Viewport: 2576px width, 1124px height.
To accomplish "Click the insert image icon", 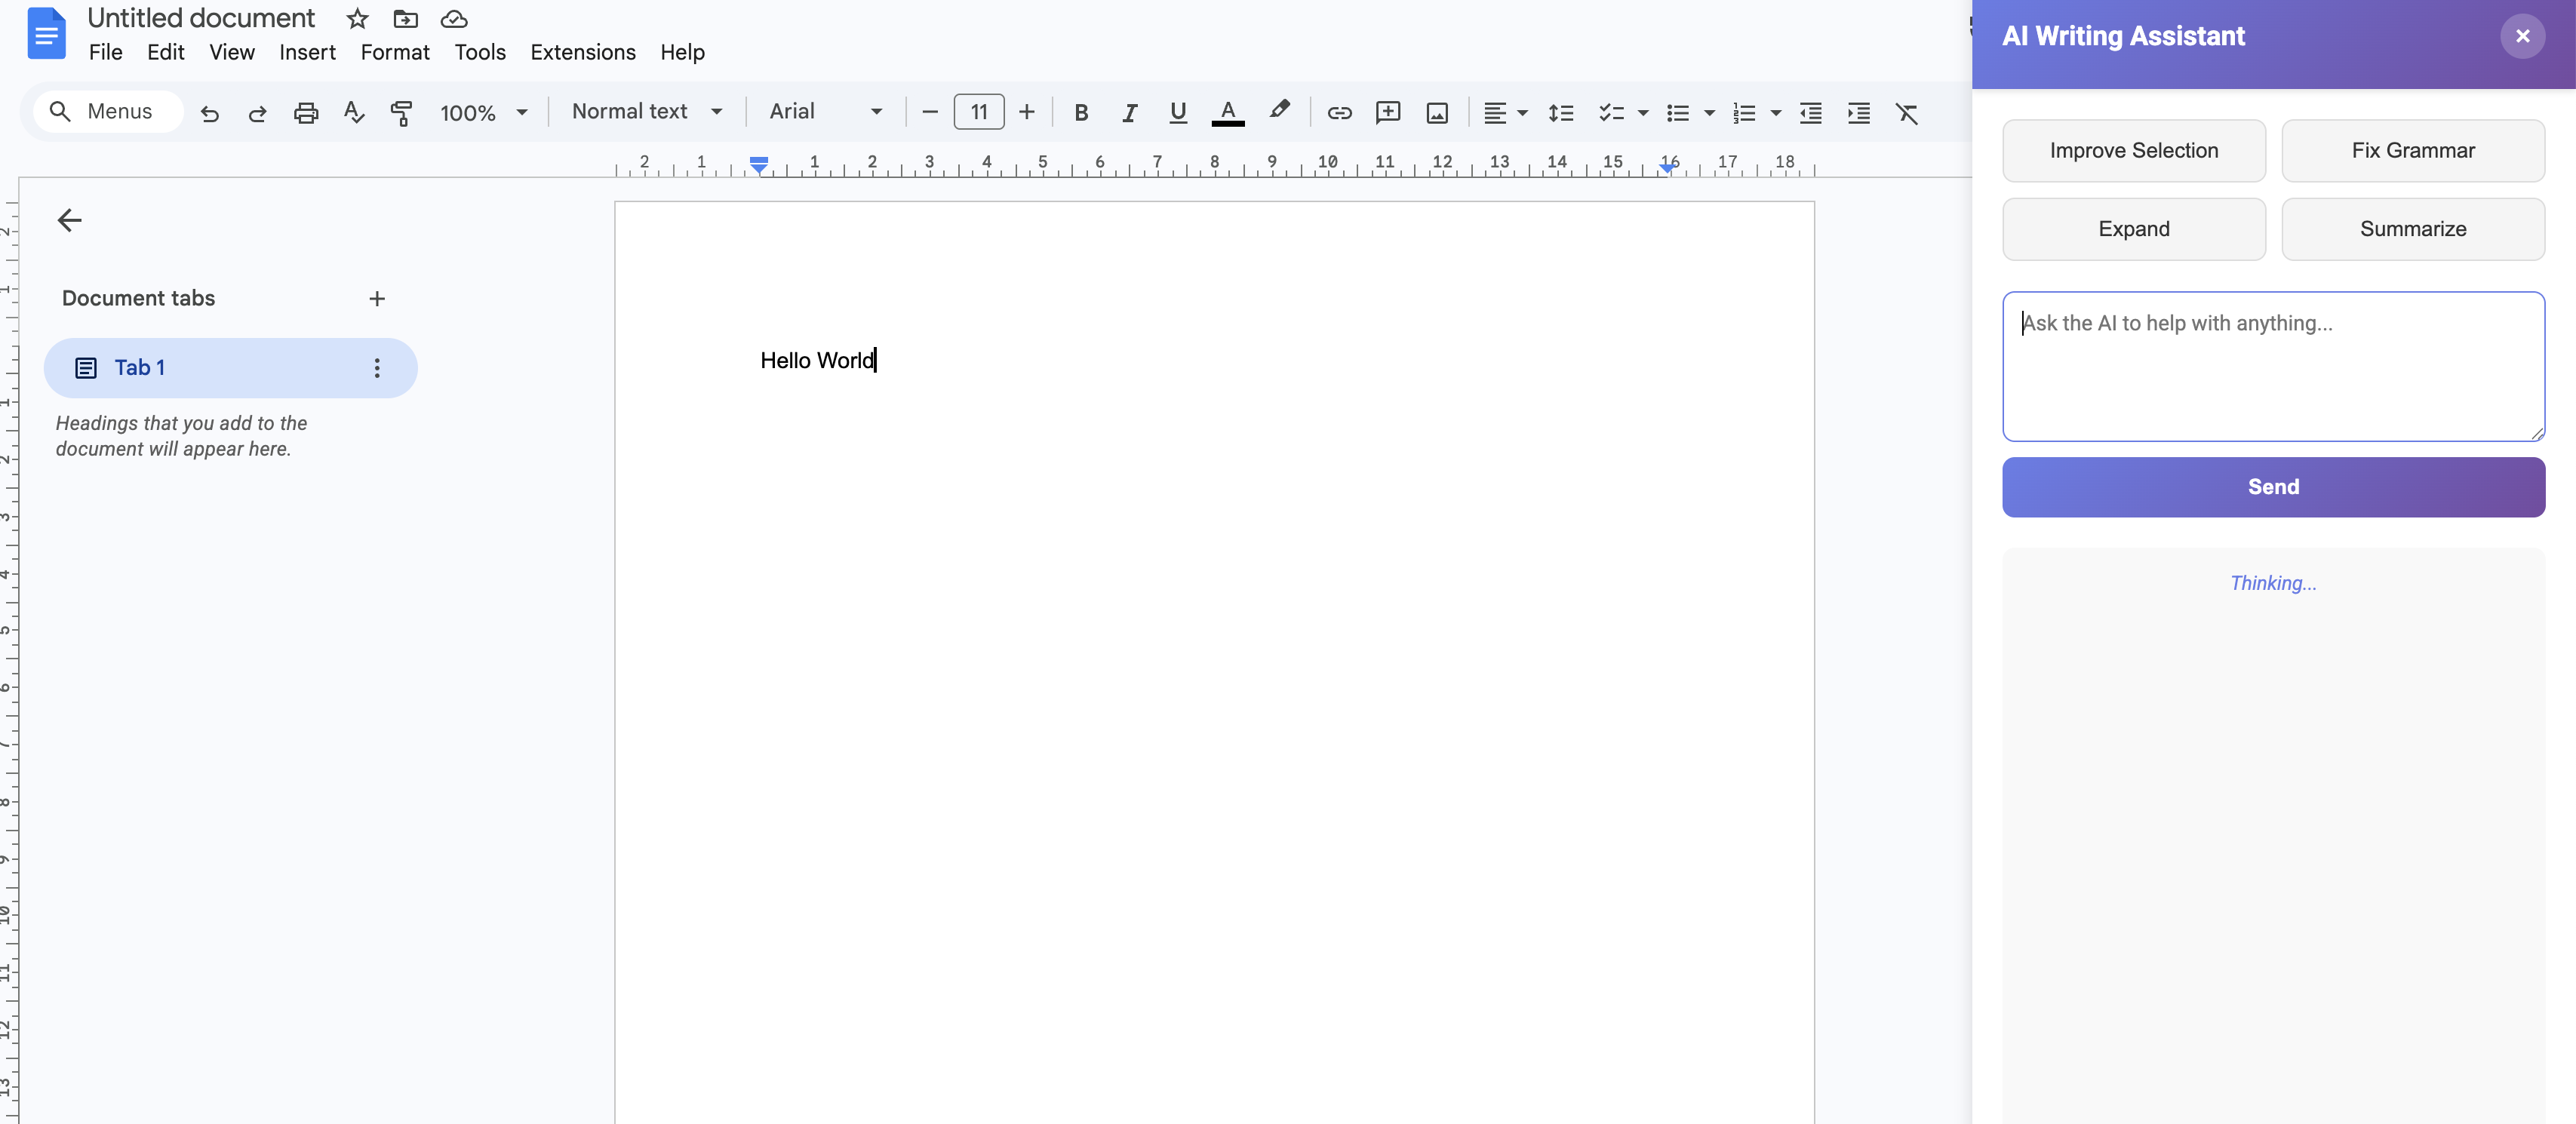I will pyautogui.click(x=1436, y=112).
